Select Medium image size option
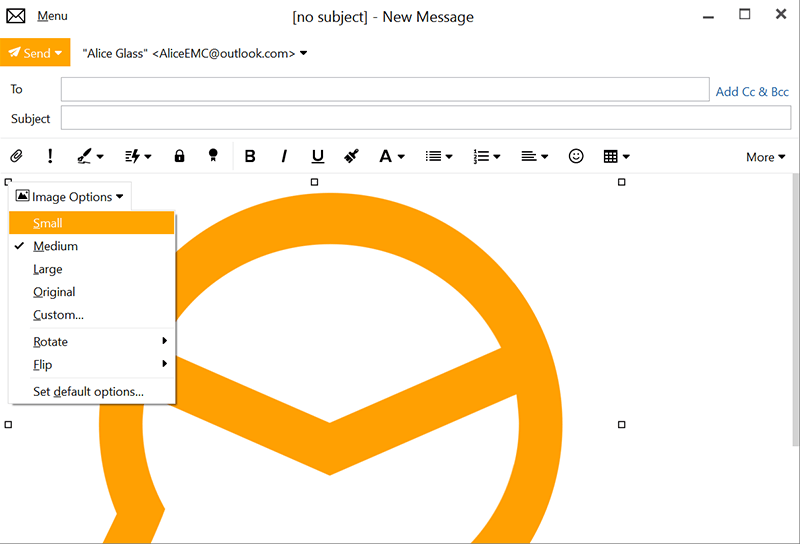This screenshot has width=800, height=544. click(x=92, y=246)
